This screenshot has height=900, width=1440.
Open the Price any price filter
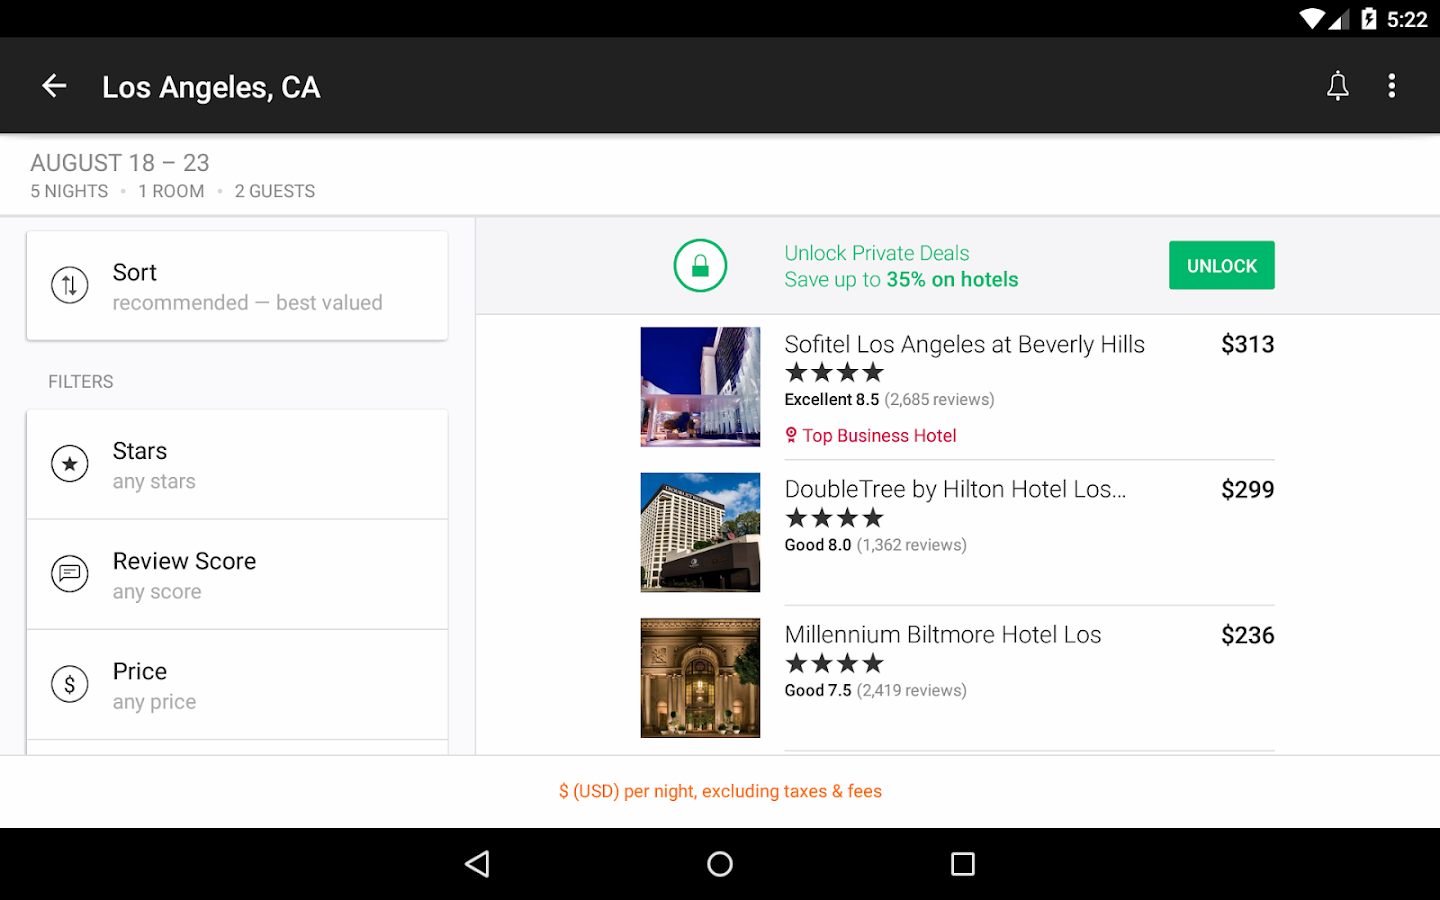[x=237, y=684]
